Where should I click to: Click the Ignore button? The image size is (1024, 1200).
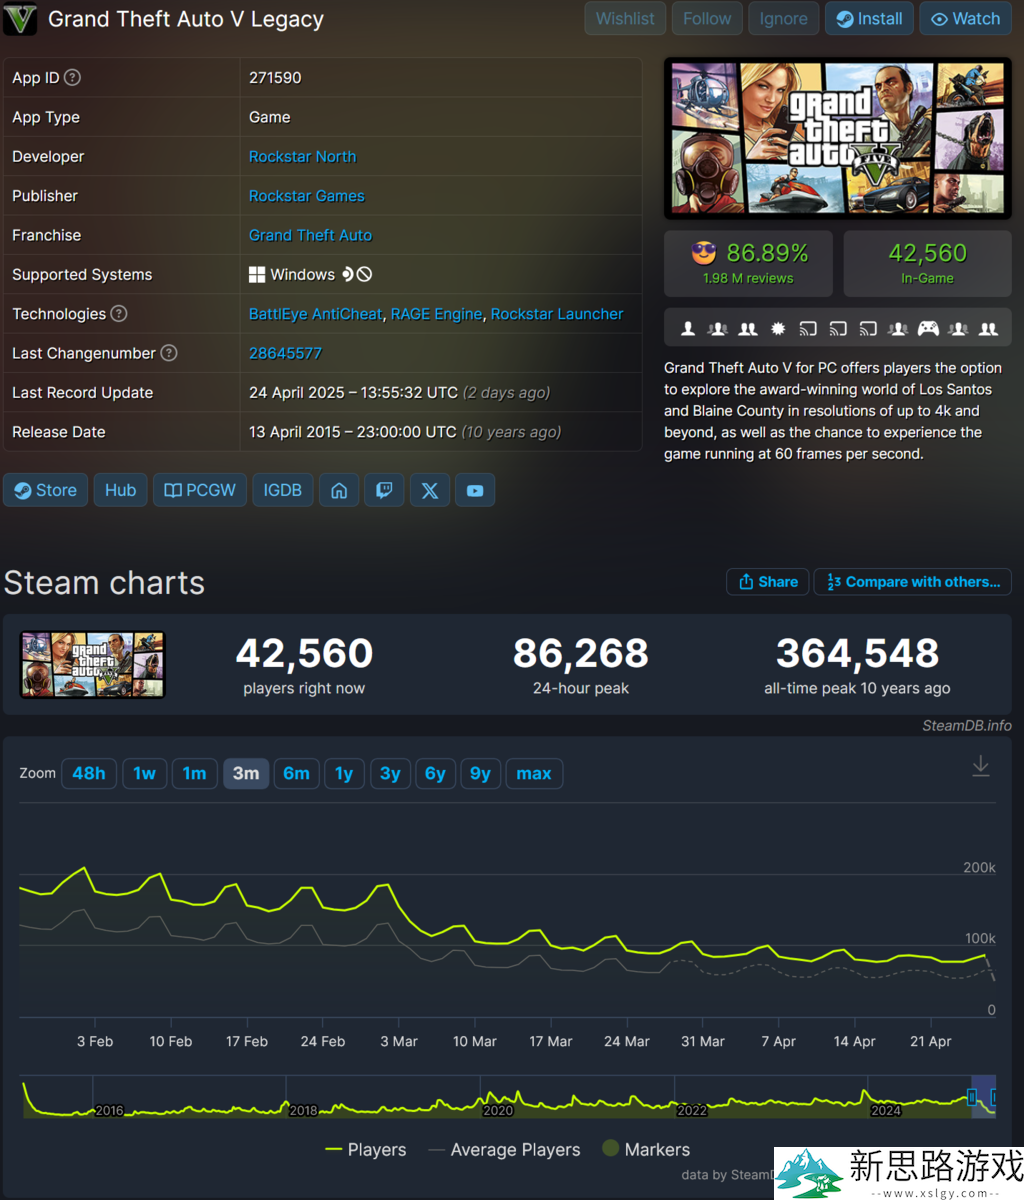(783, 18)
